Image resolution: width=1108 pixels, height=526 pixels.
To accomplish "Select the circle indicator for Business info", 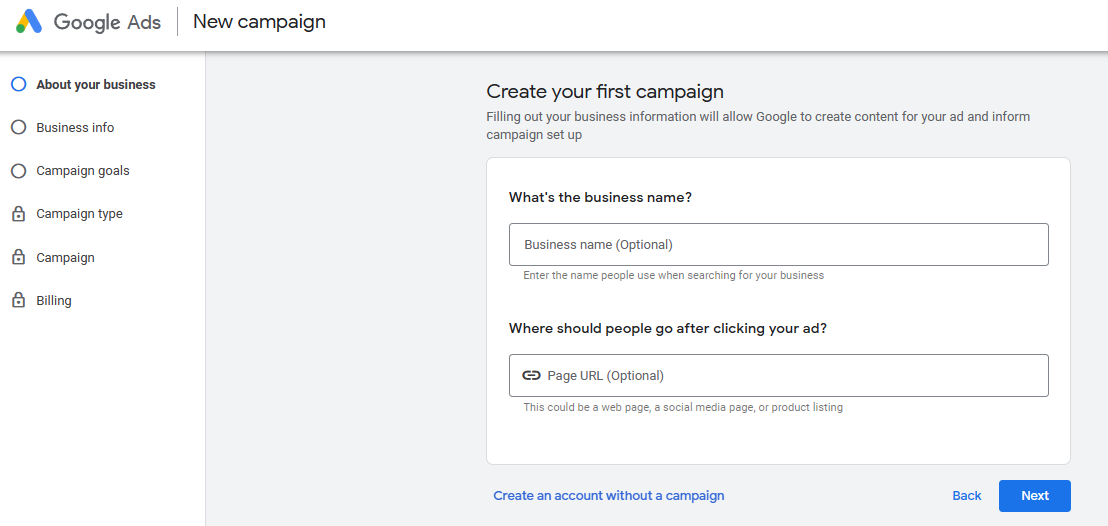I will (x=18, y=128).
